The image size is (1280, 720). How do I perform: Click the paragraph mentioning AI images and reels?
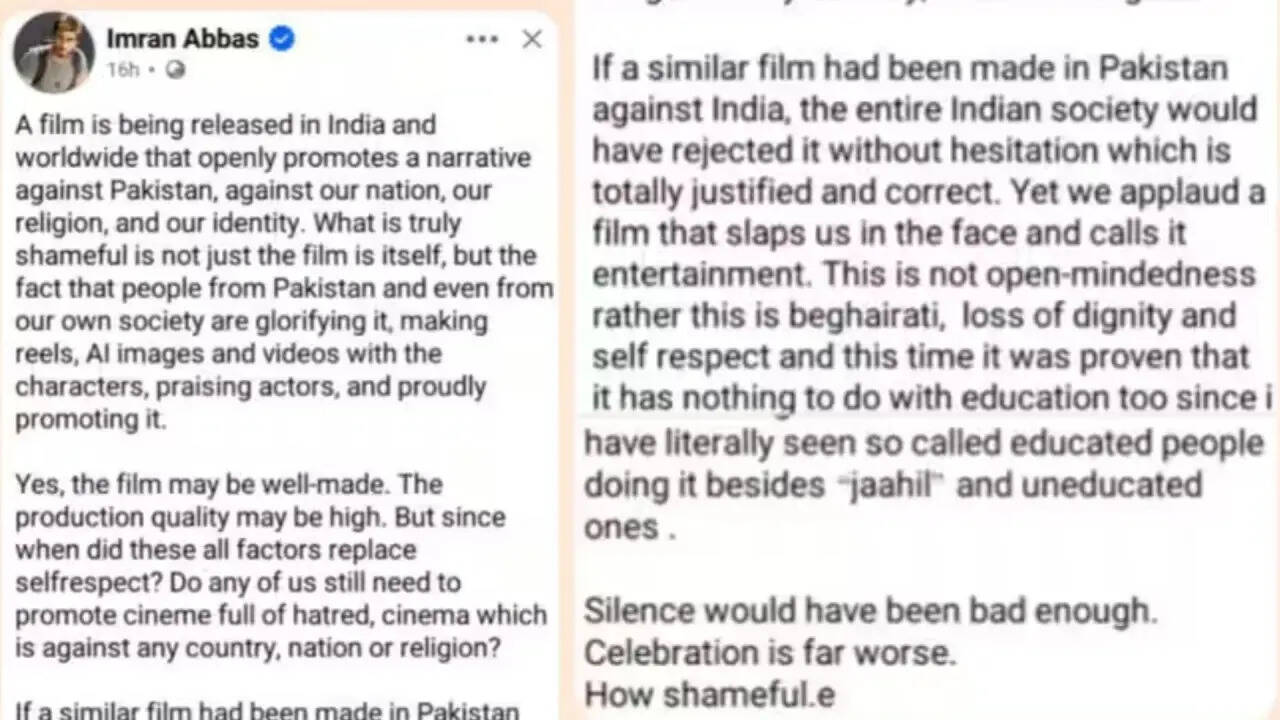click(x=250, y=353)
